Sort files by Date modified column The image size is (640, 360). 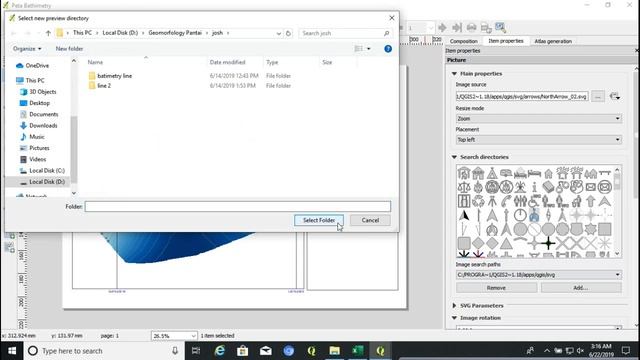(x=227, y=62)
